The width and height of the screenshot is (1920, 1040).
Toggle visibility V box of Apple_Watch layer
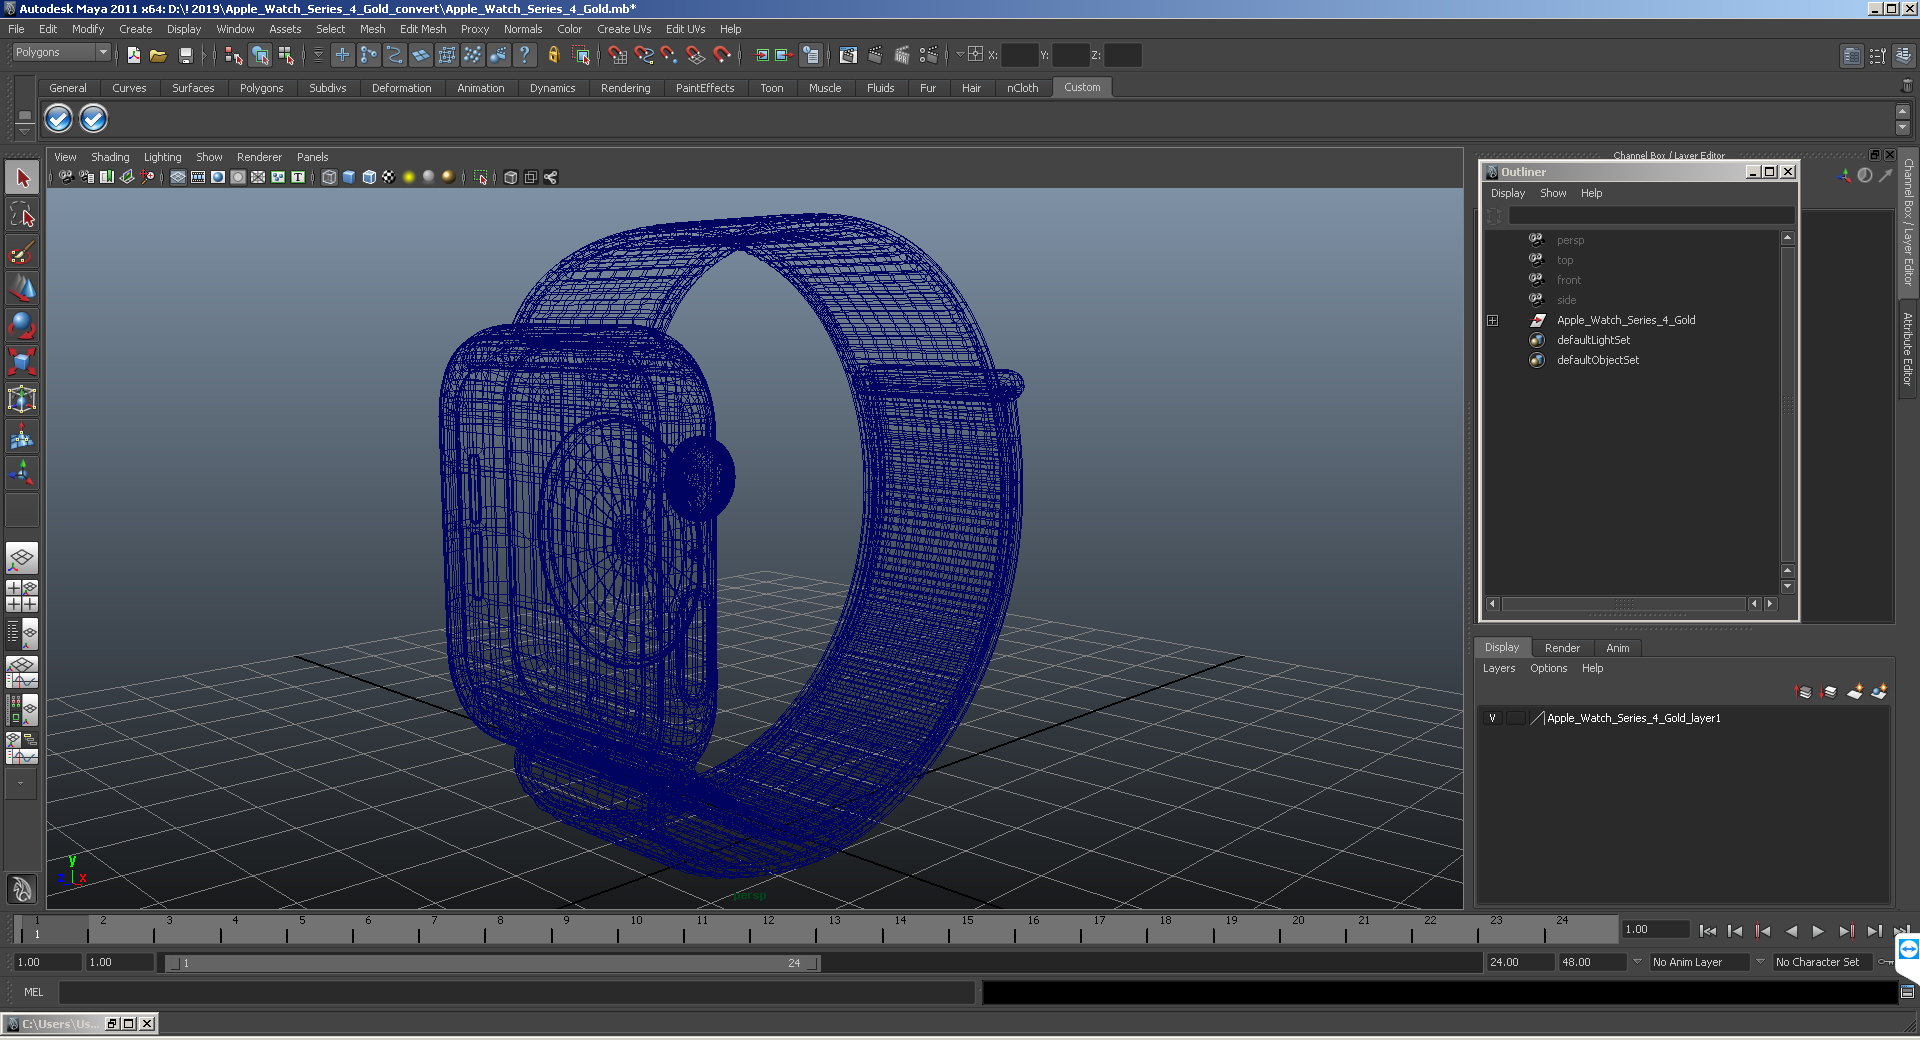coord(1492,718)
